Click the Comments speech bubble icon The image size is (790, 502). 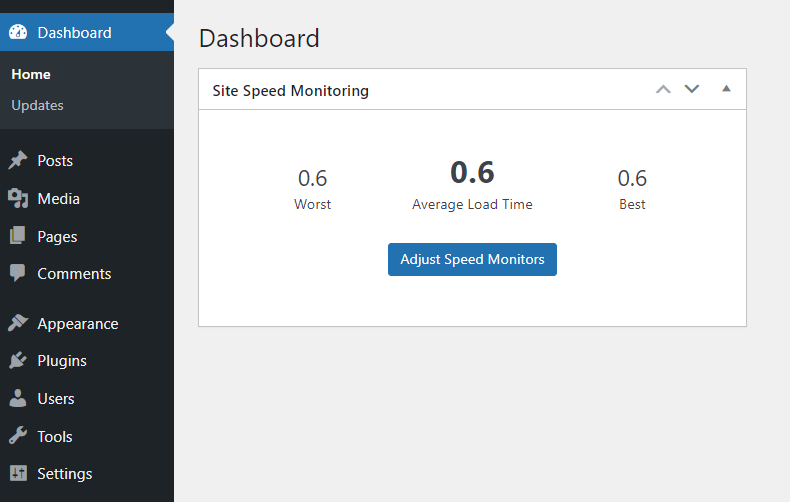(18, 273)
